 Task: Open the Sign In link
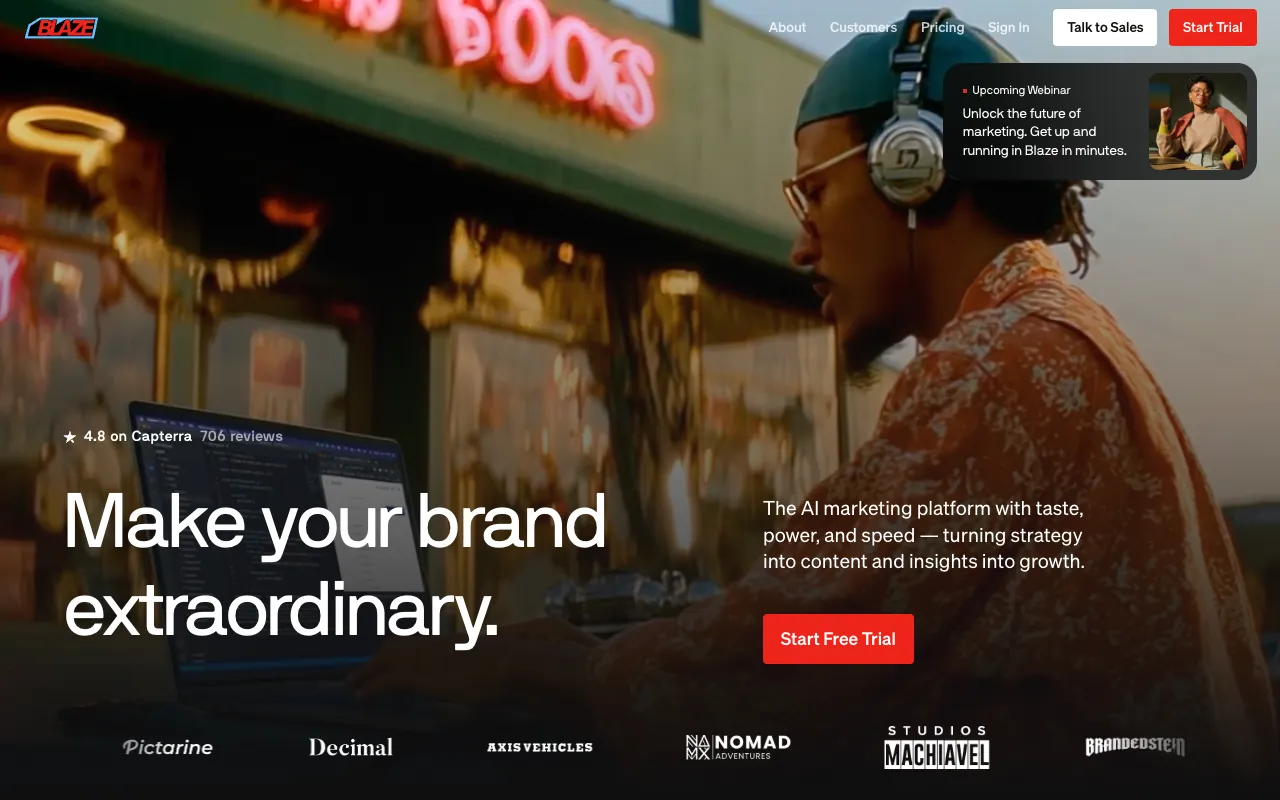(1008, 28)
